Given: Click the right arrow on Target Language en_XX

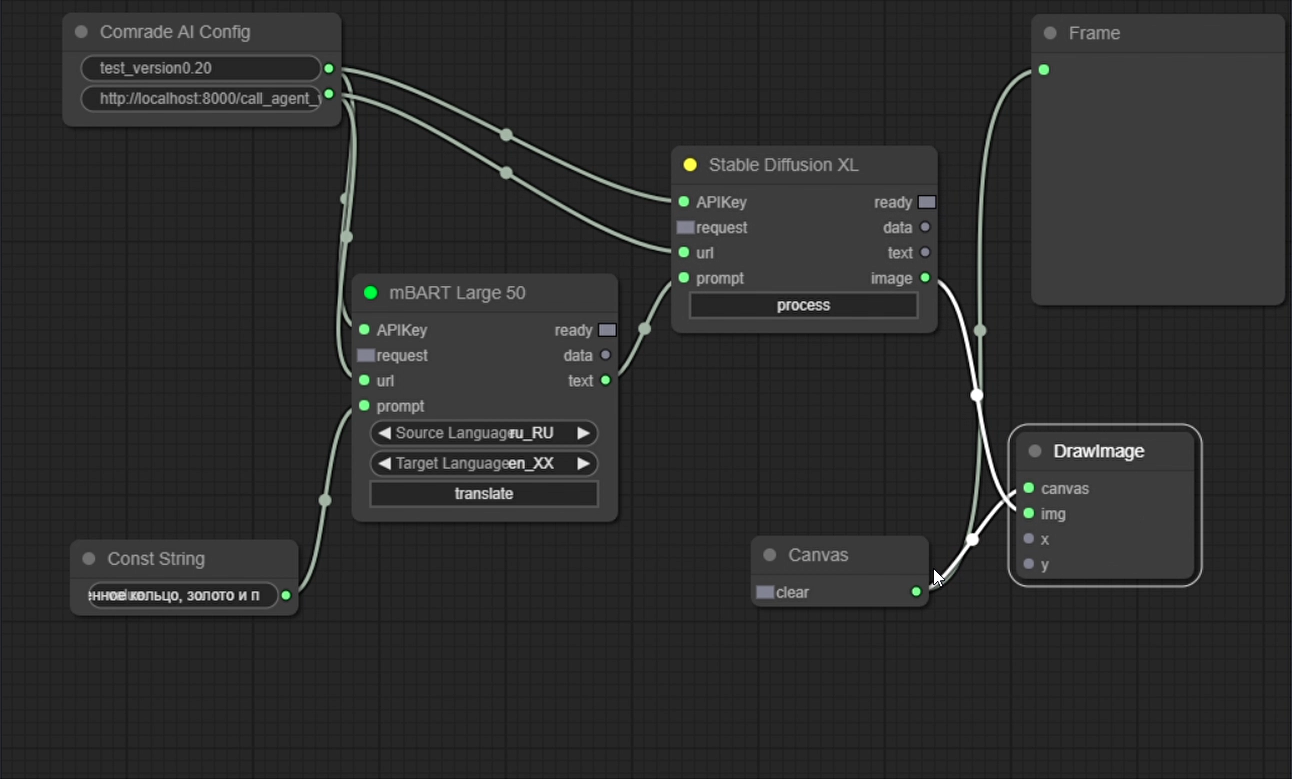Looking at the screenshot, I should pos(583,463).
